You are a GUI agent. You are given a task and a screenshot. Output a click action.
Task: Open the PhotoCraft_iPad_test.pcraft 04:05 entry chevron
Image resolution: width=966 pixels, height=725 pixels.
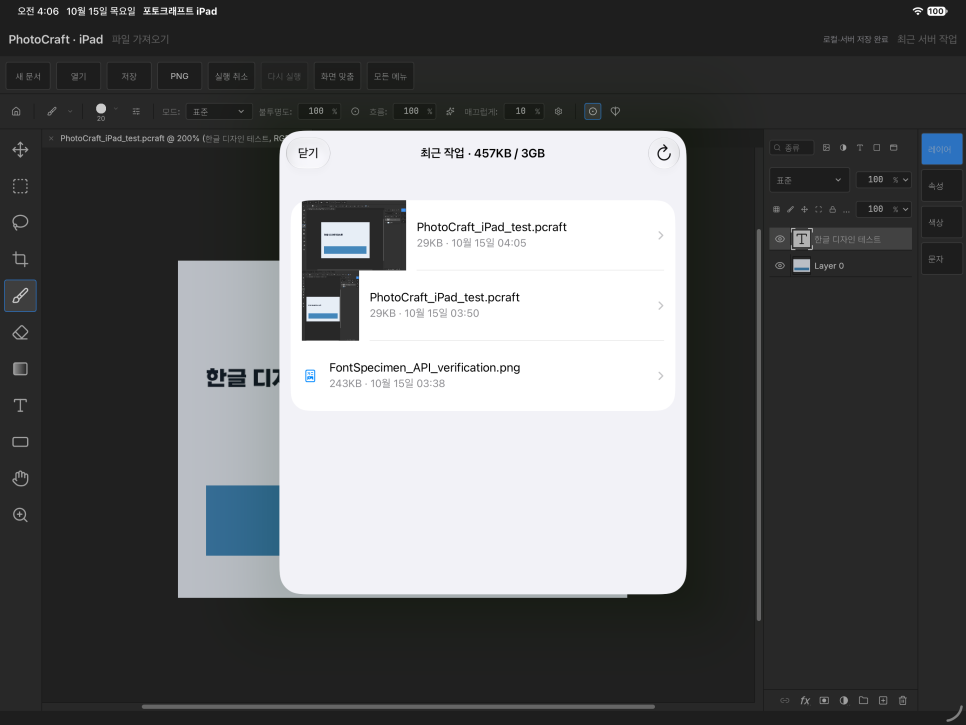(x=660, y=235)
